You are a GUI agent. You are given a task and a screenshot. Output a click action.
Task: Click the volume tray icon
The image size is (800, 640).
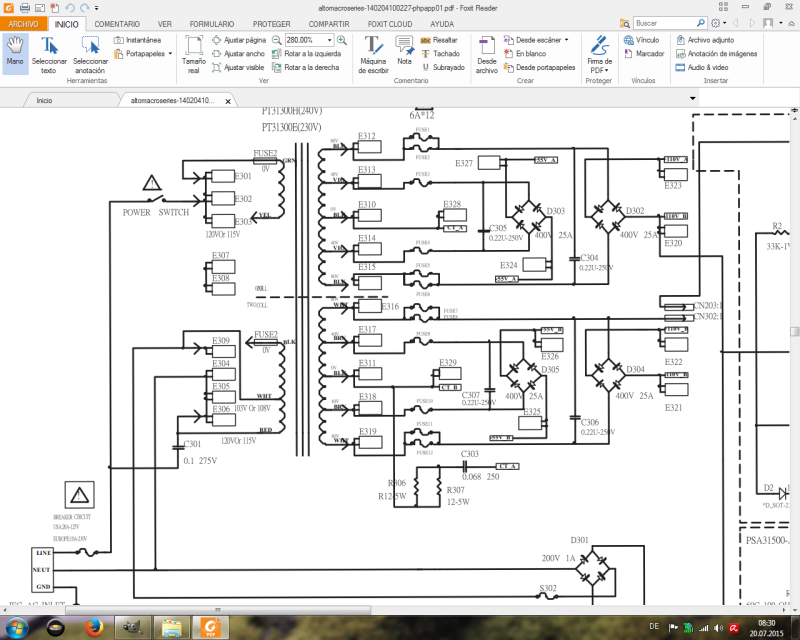point(718,628)
